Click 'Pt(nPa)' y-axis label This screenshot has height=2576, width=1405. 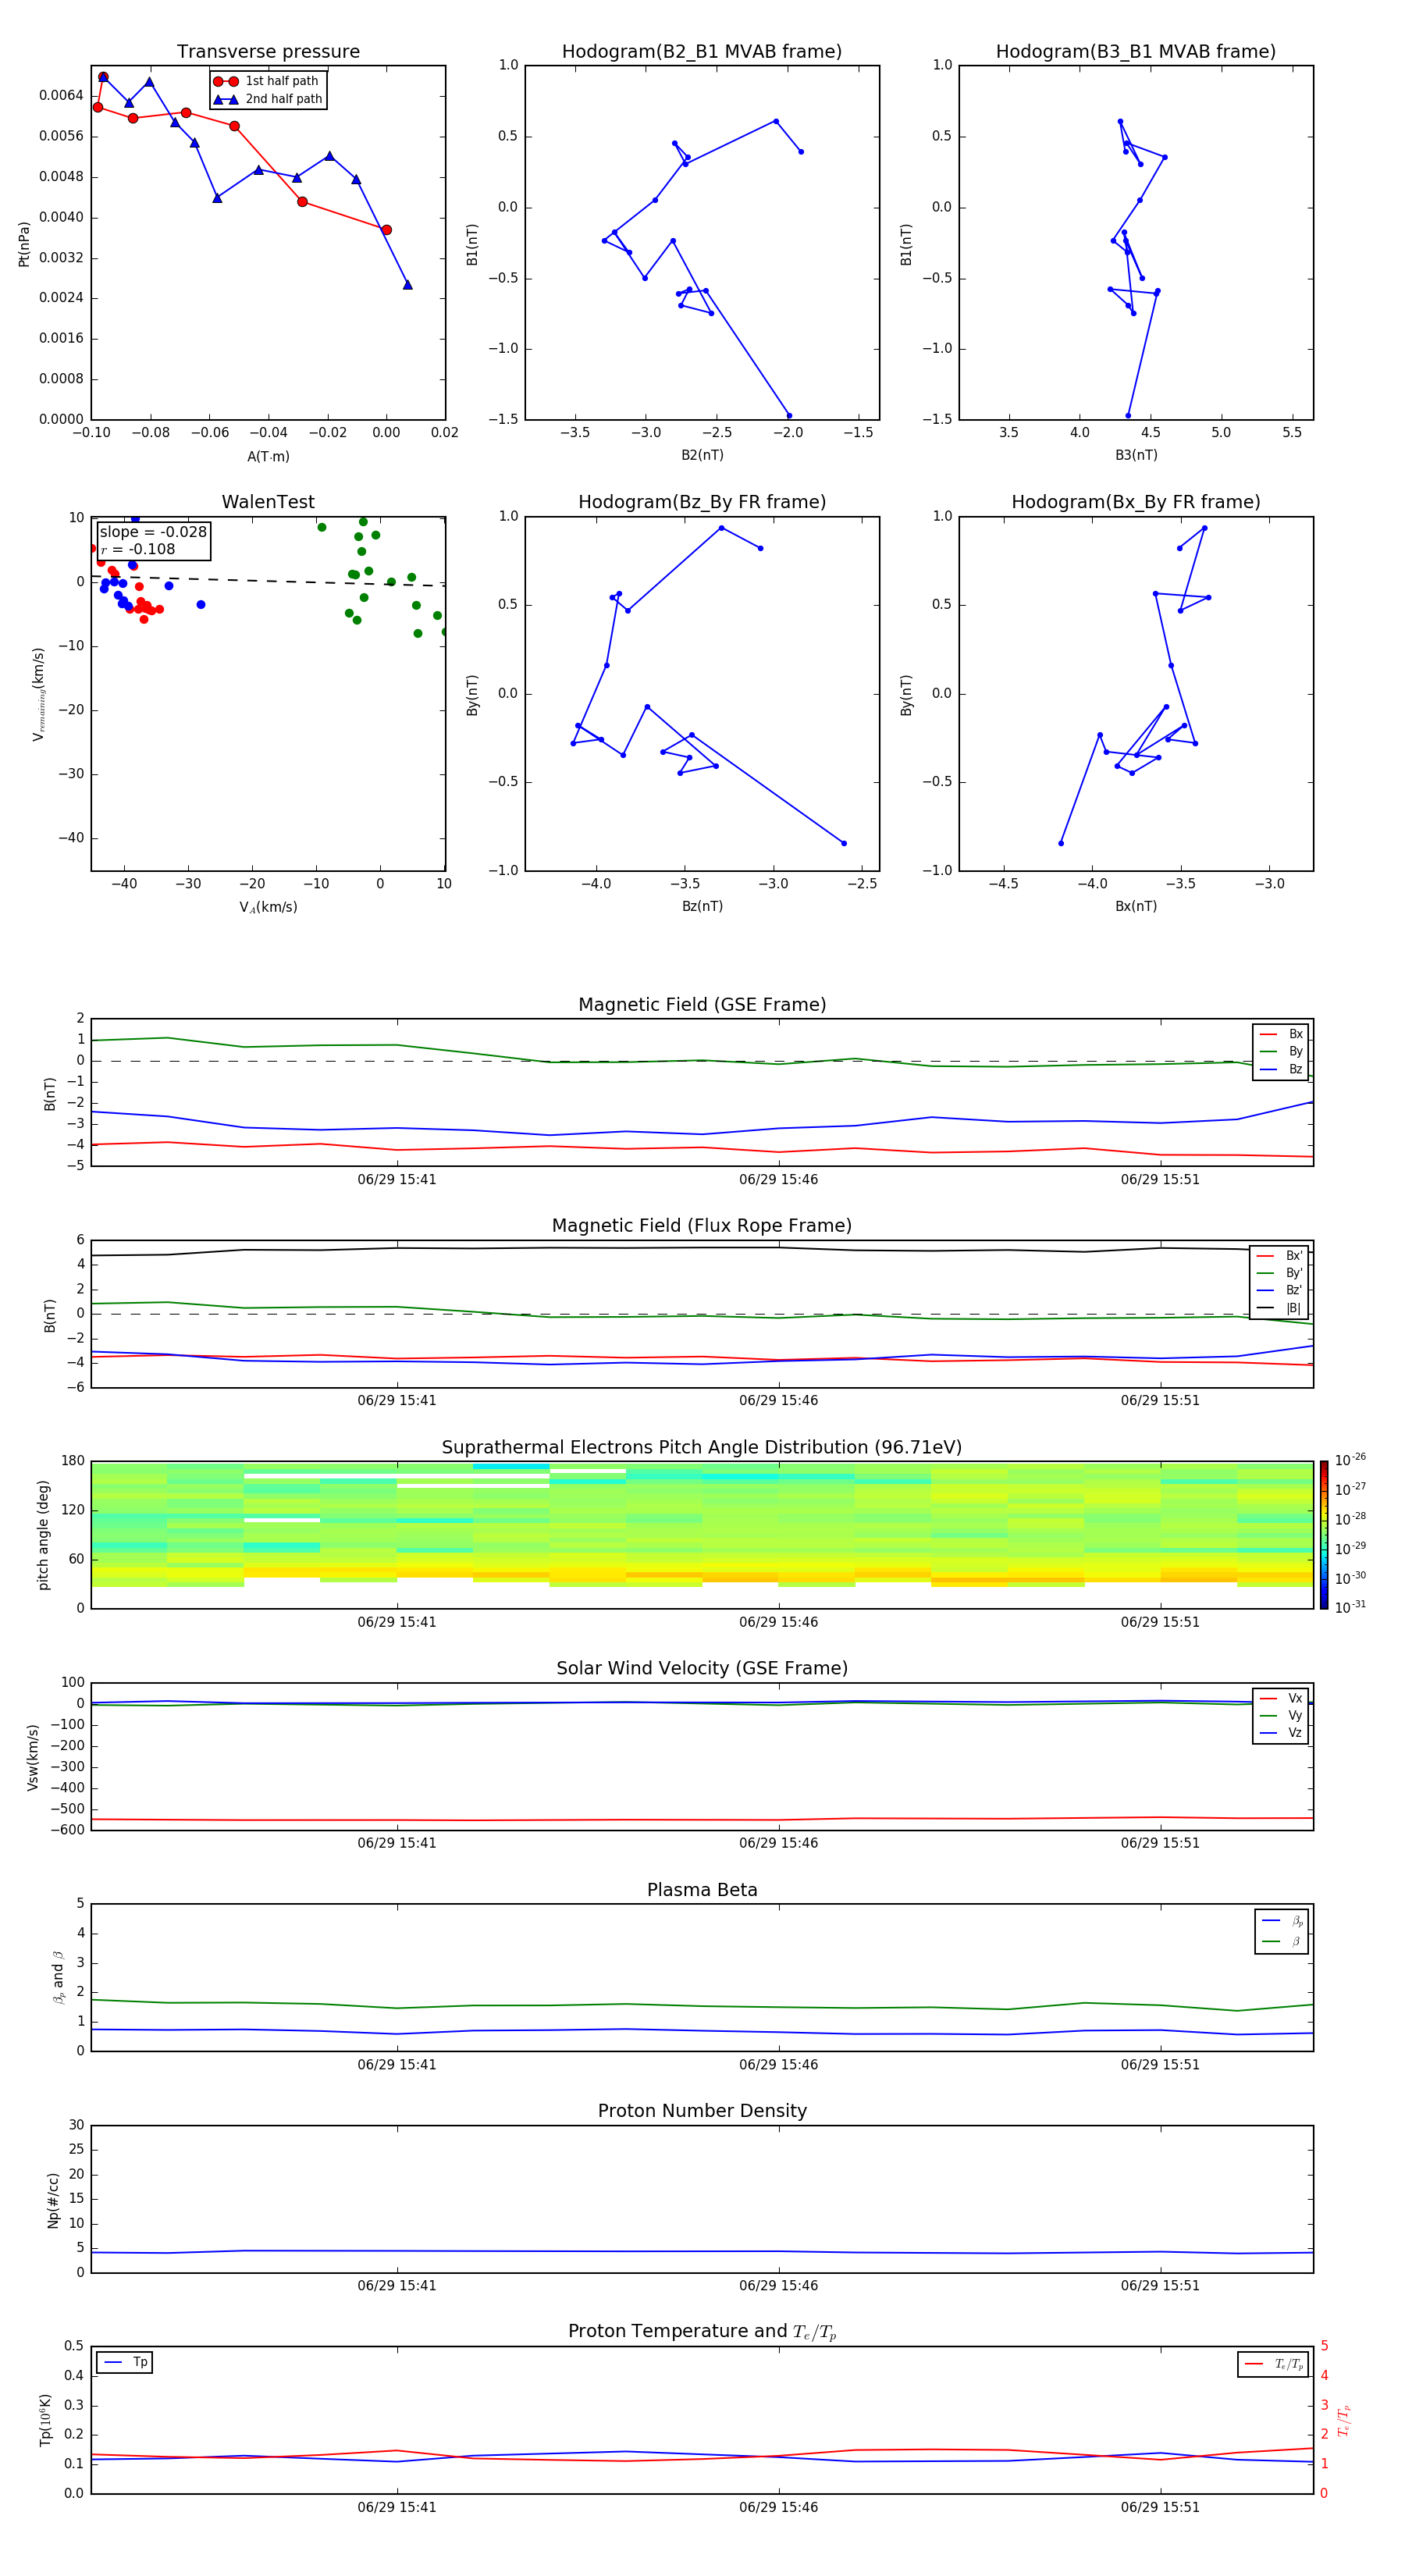tap(24, 243)
